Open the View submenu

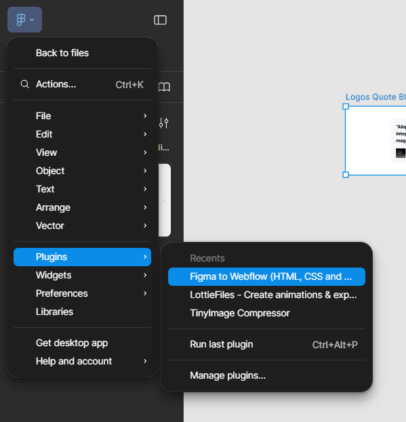click(x=82, y=153)
